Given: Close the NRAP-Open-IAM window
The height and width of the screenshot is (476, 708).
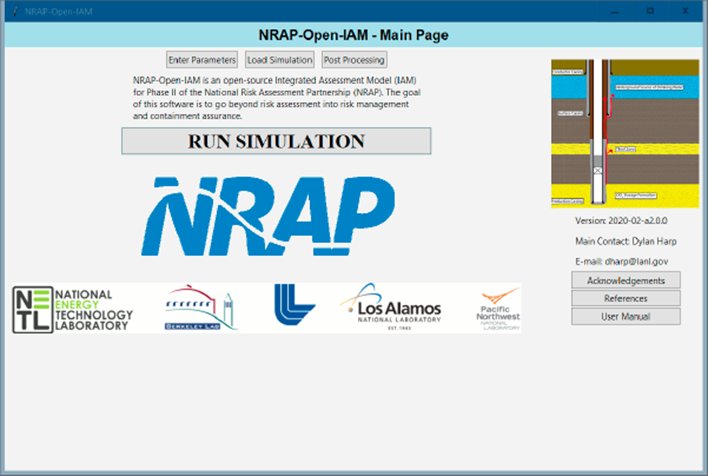Looking at the screenshot, I should [x=685, y=11].
